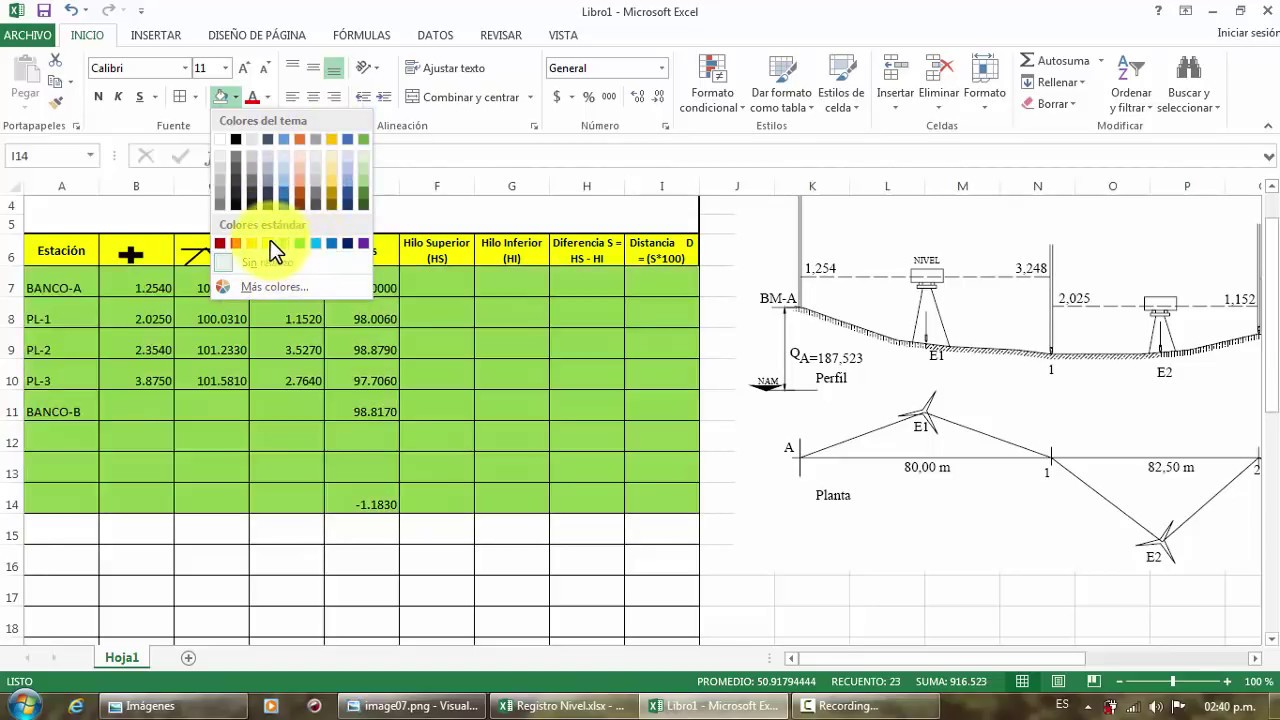Open Estilos de celda gallery
The height and width of the screenshot is (720, 1280).
coord(841,84)
